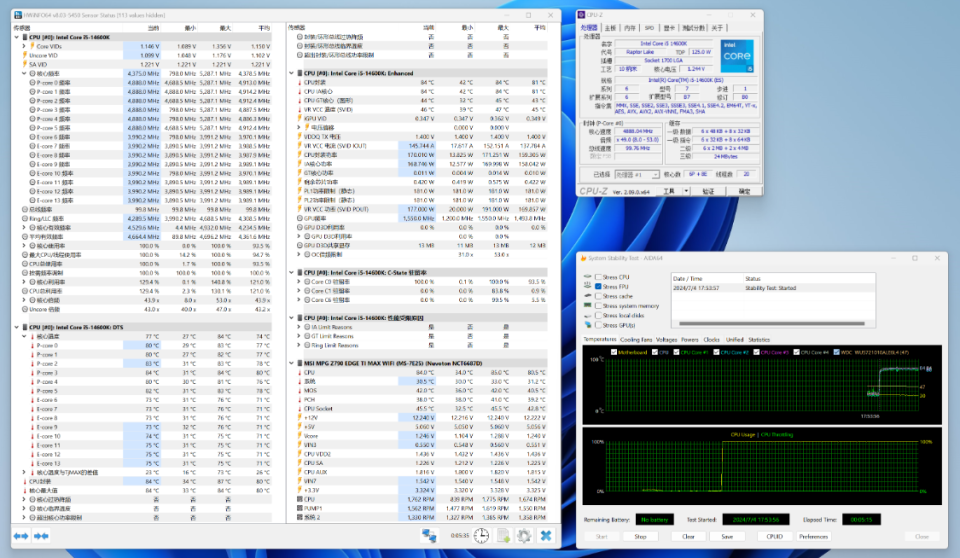Click the horizontal scrollbar in the AIDA64 log
Image resolution: width=960 pixels, height=558 pixels.
point(771,323)
